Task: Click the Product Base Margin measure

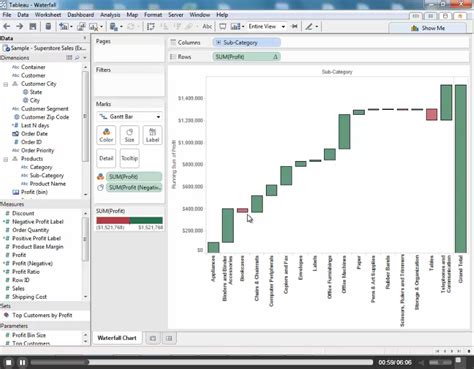Action: click(x=38, y=247)
